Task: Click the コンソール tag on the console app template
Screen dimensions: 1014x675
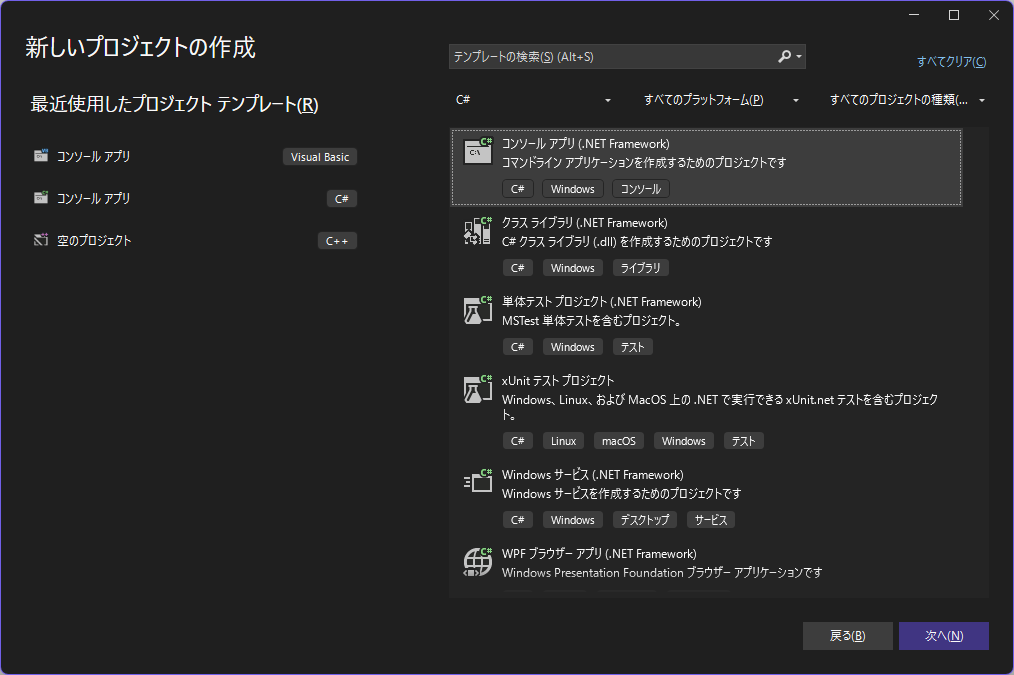Action: [x=640, y=188]
